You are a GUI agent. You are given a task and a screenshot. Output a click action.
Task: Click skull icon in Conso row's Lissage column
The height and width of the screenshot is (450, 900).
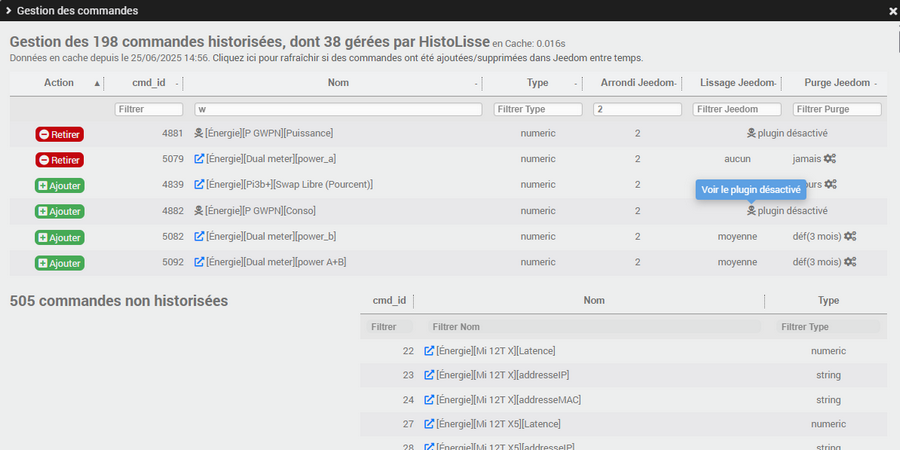(x=751, y=211)
